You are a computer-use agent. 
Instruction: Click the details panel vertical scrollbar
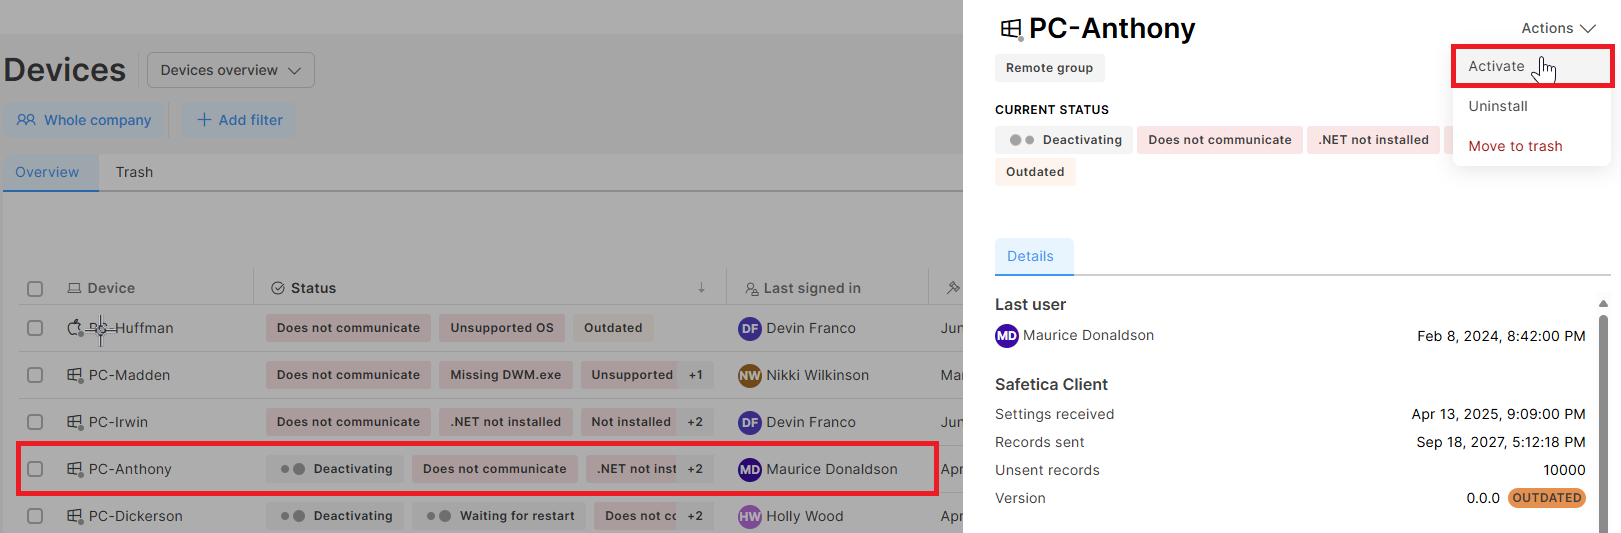pyautogui.click(x=1603, y=420)
